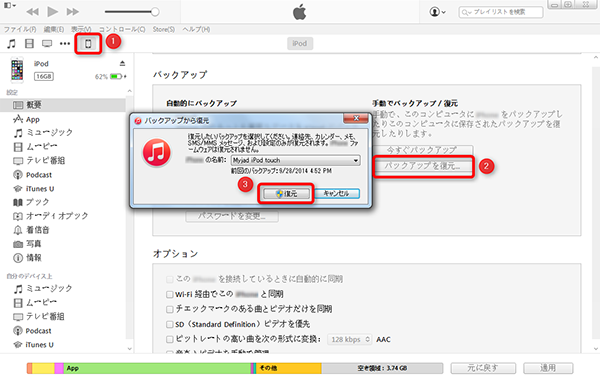Image resolution: width=600 pixels, height=383 pixels.
Task: Click the パスワードを変更 button
Action: (232, 216)
